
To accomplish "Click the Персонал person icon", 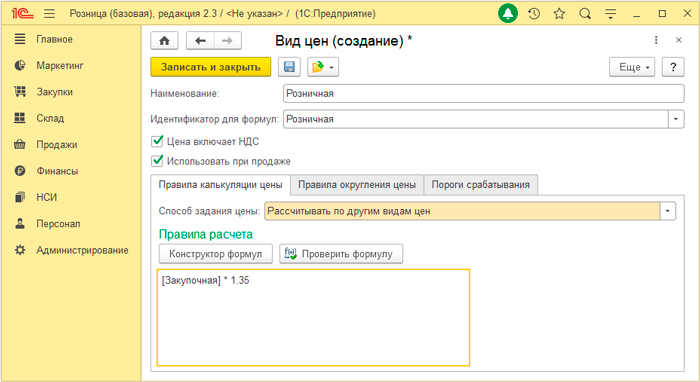I will [x=20, y=223].
